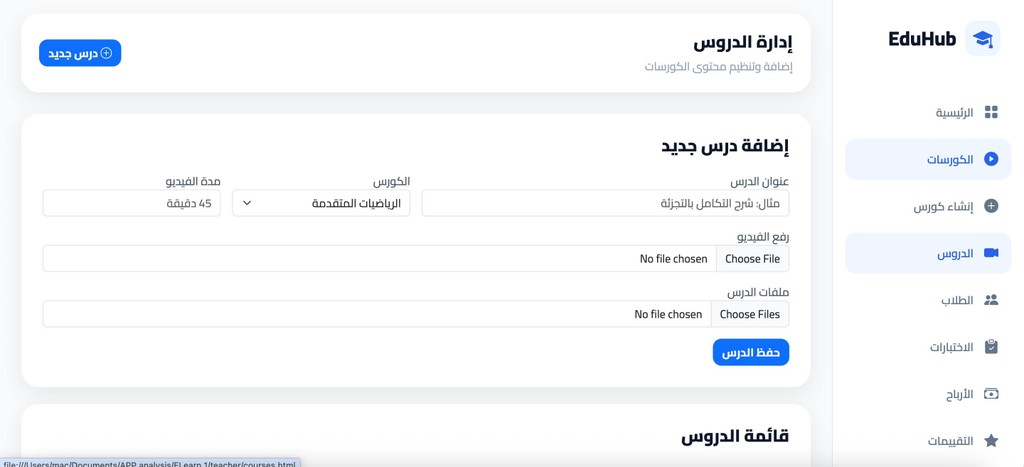Focus the عنوان الدرس title input field
The image size is (1024, 467).
tap(605, 203)
